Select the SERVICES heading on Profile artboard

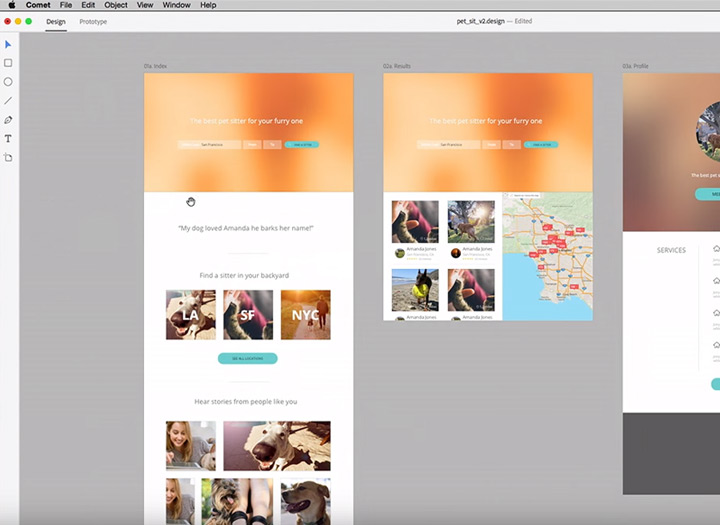coord(671,250)
